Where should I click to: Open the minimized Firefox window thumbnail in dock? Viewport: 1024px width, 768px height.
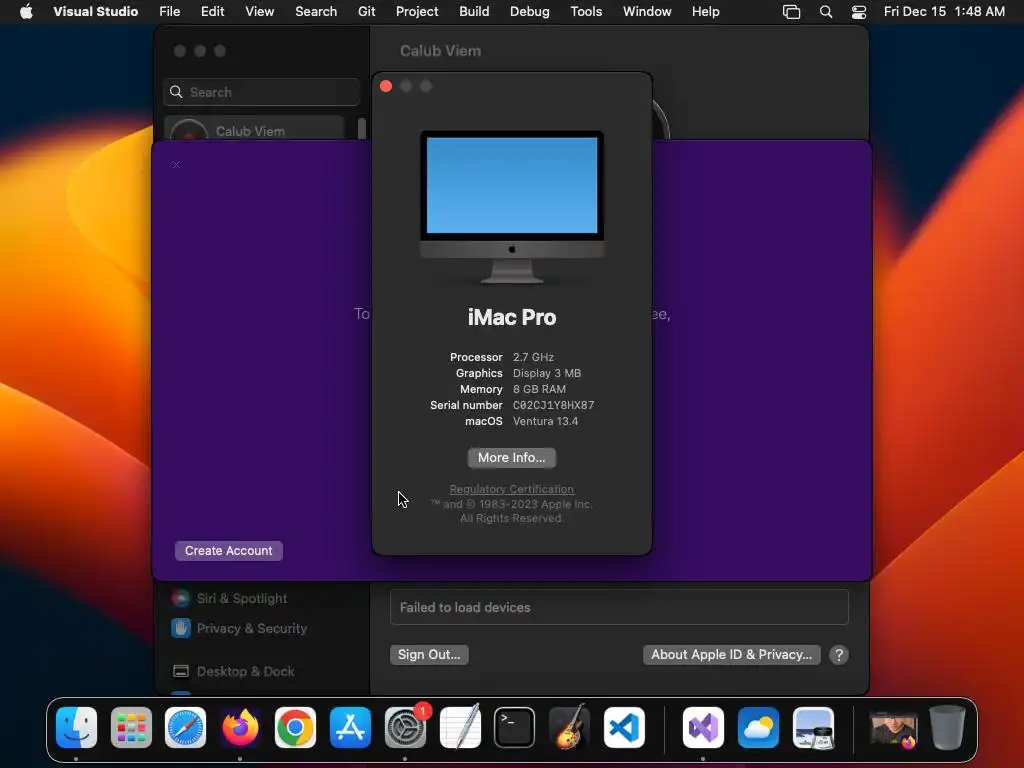pos(893,729)
